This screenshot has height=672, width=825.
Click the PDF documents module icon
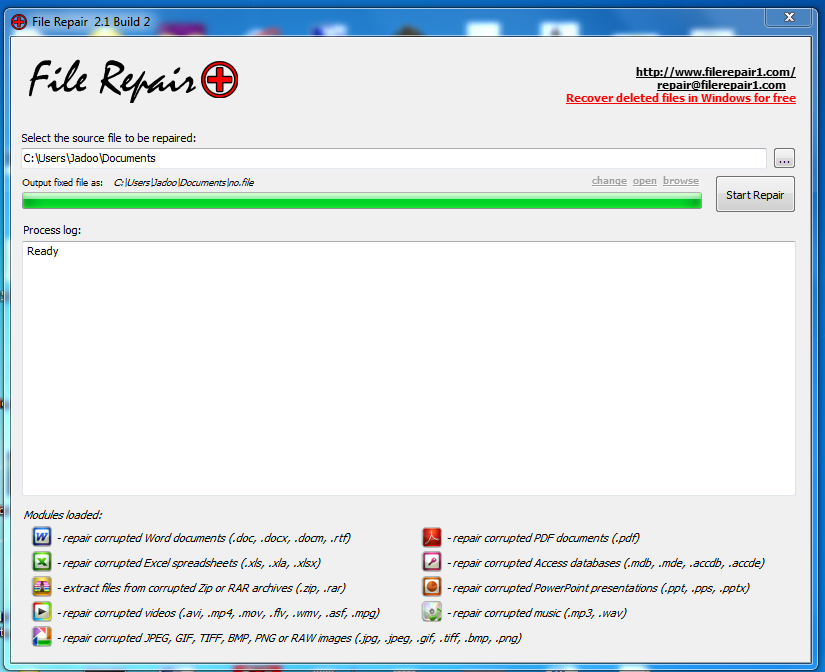click(x=432, y=537)
